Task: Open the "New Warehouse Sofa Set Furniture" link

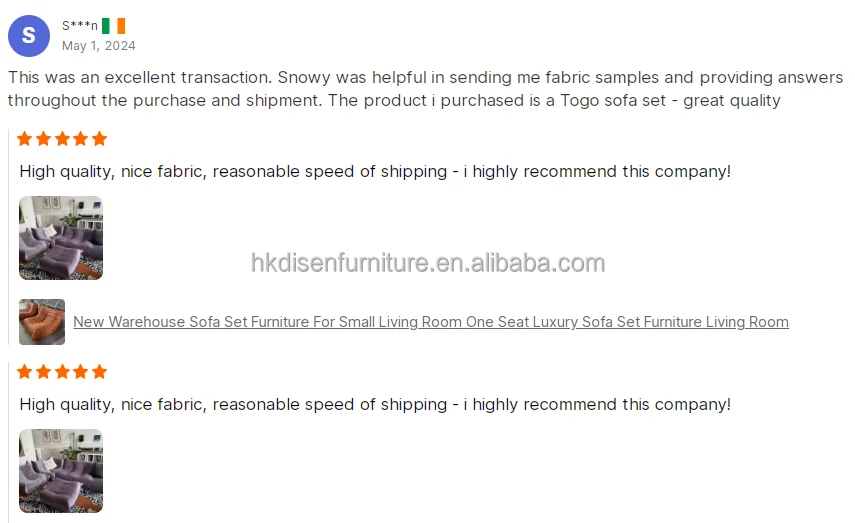Action: click(430, 322)
